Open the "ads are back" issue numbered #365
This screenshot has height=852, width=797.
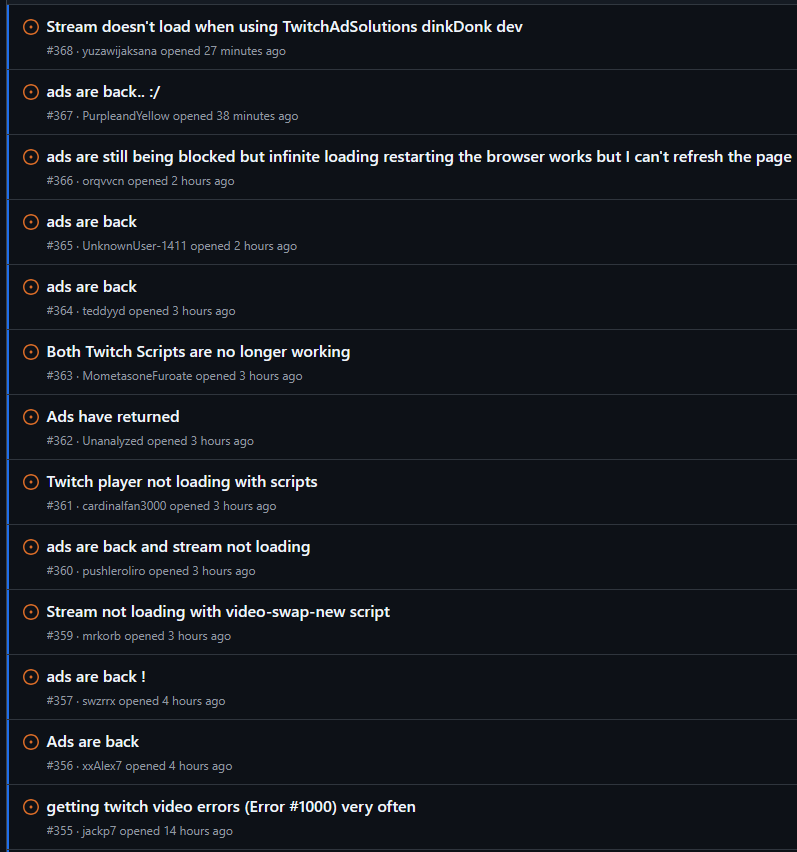92,222
